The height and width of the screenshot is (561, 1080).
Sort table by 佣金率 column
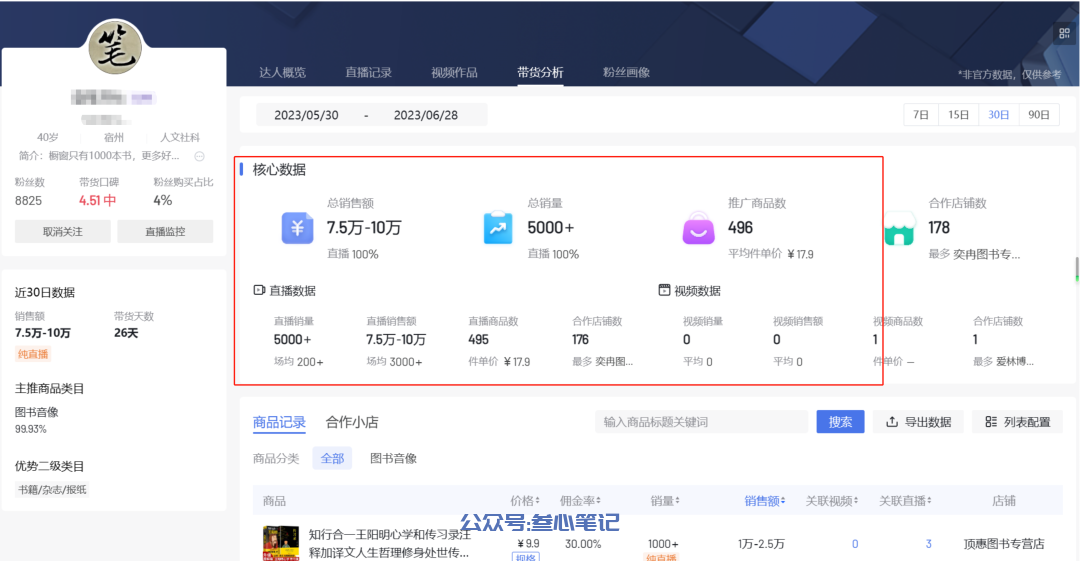580,501
